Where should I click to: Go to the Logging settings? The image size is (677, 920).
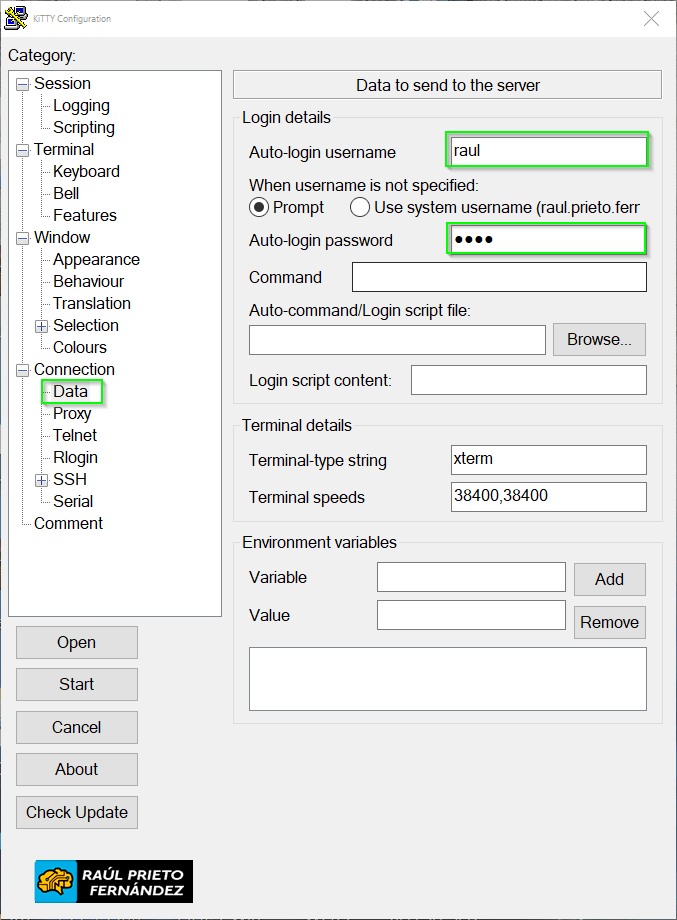tap(81, 106)
